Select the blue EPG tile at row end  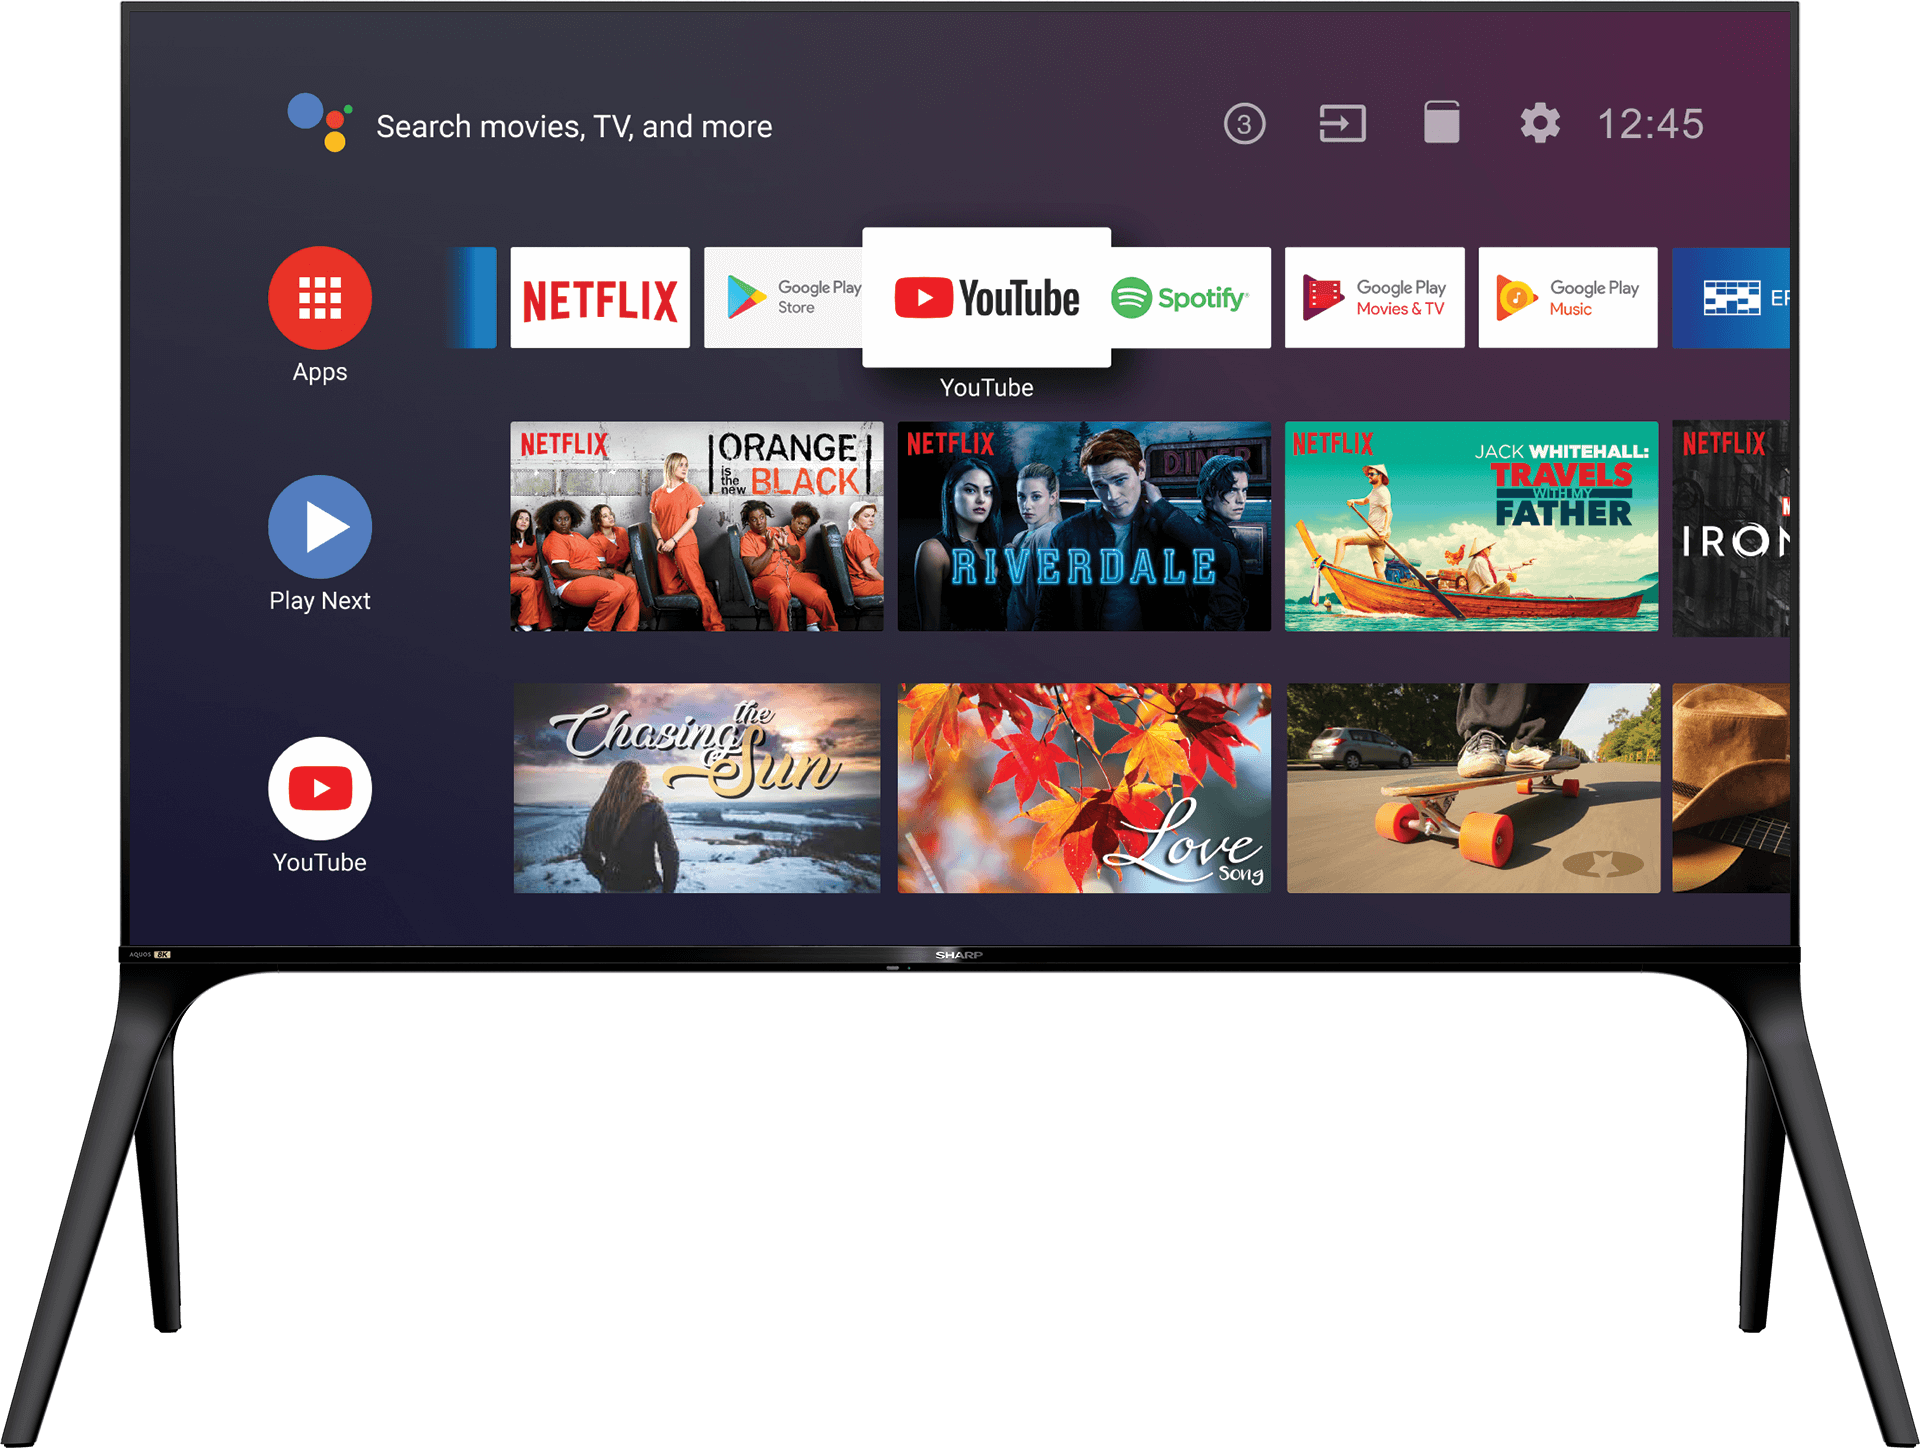tap(1731, 298)
